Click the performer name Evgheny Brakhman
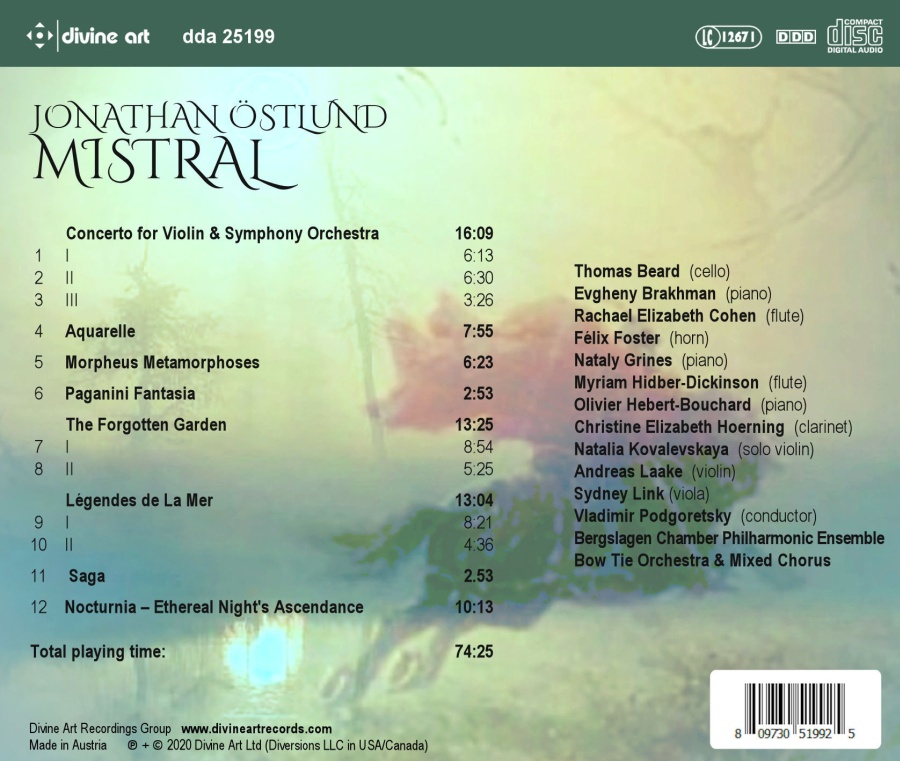 click(x=645, y=293)
